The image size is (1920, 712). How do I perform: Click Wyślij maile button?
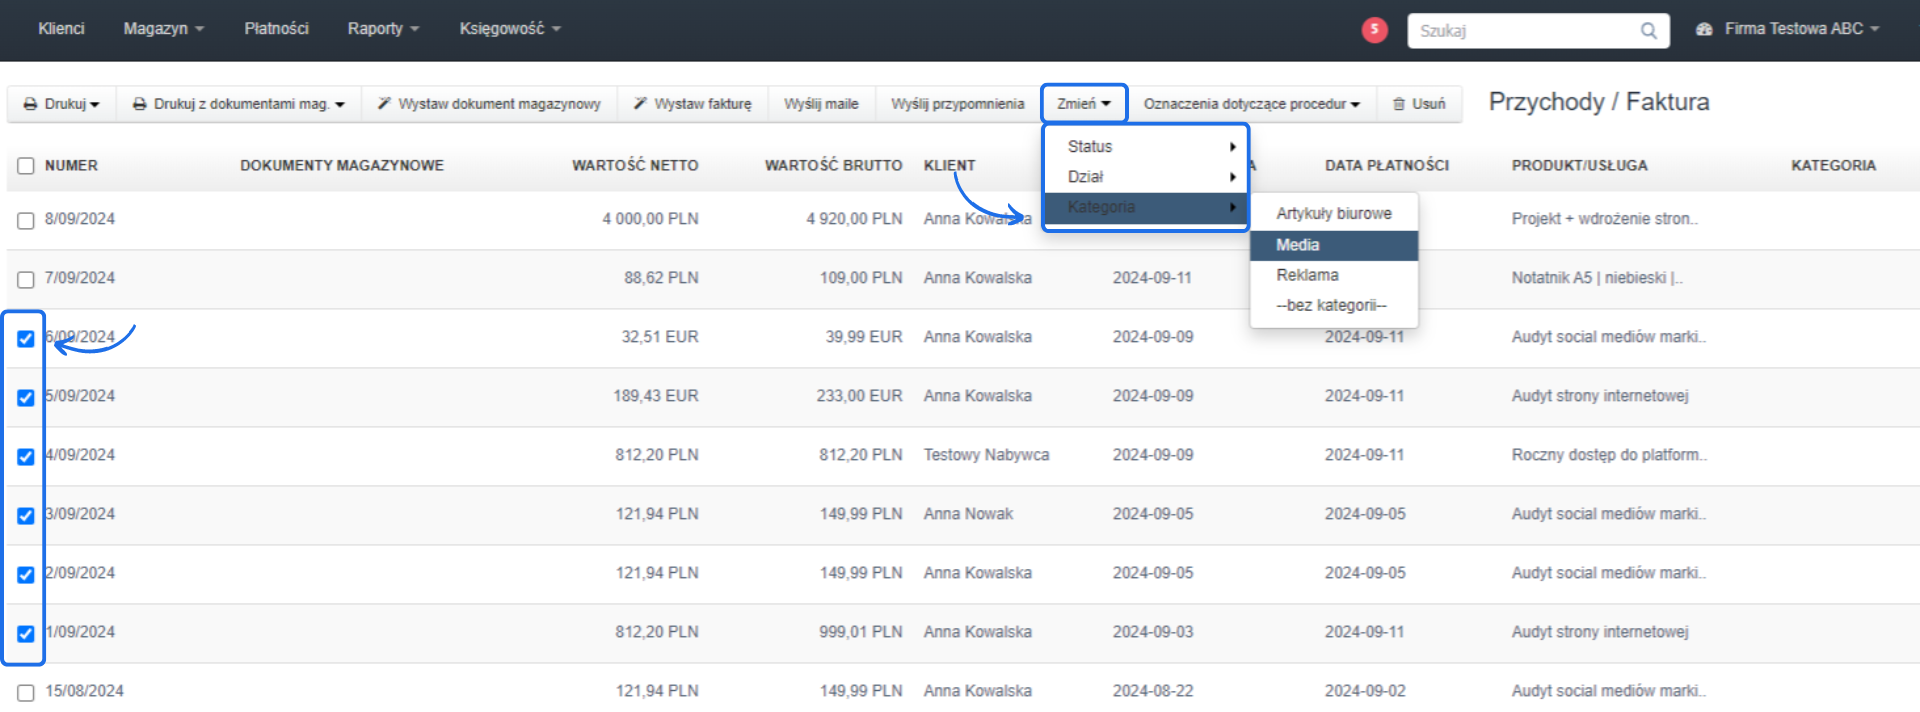[x=821, y=104]
